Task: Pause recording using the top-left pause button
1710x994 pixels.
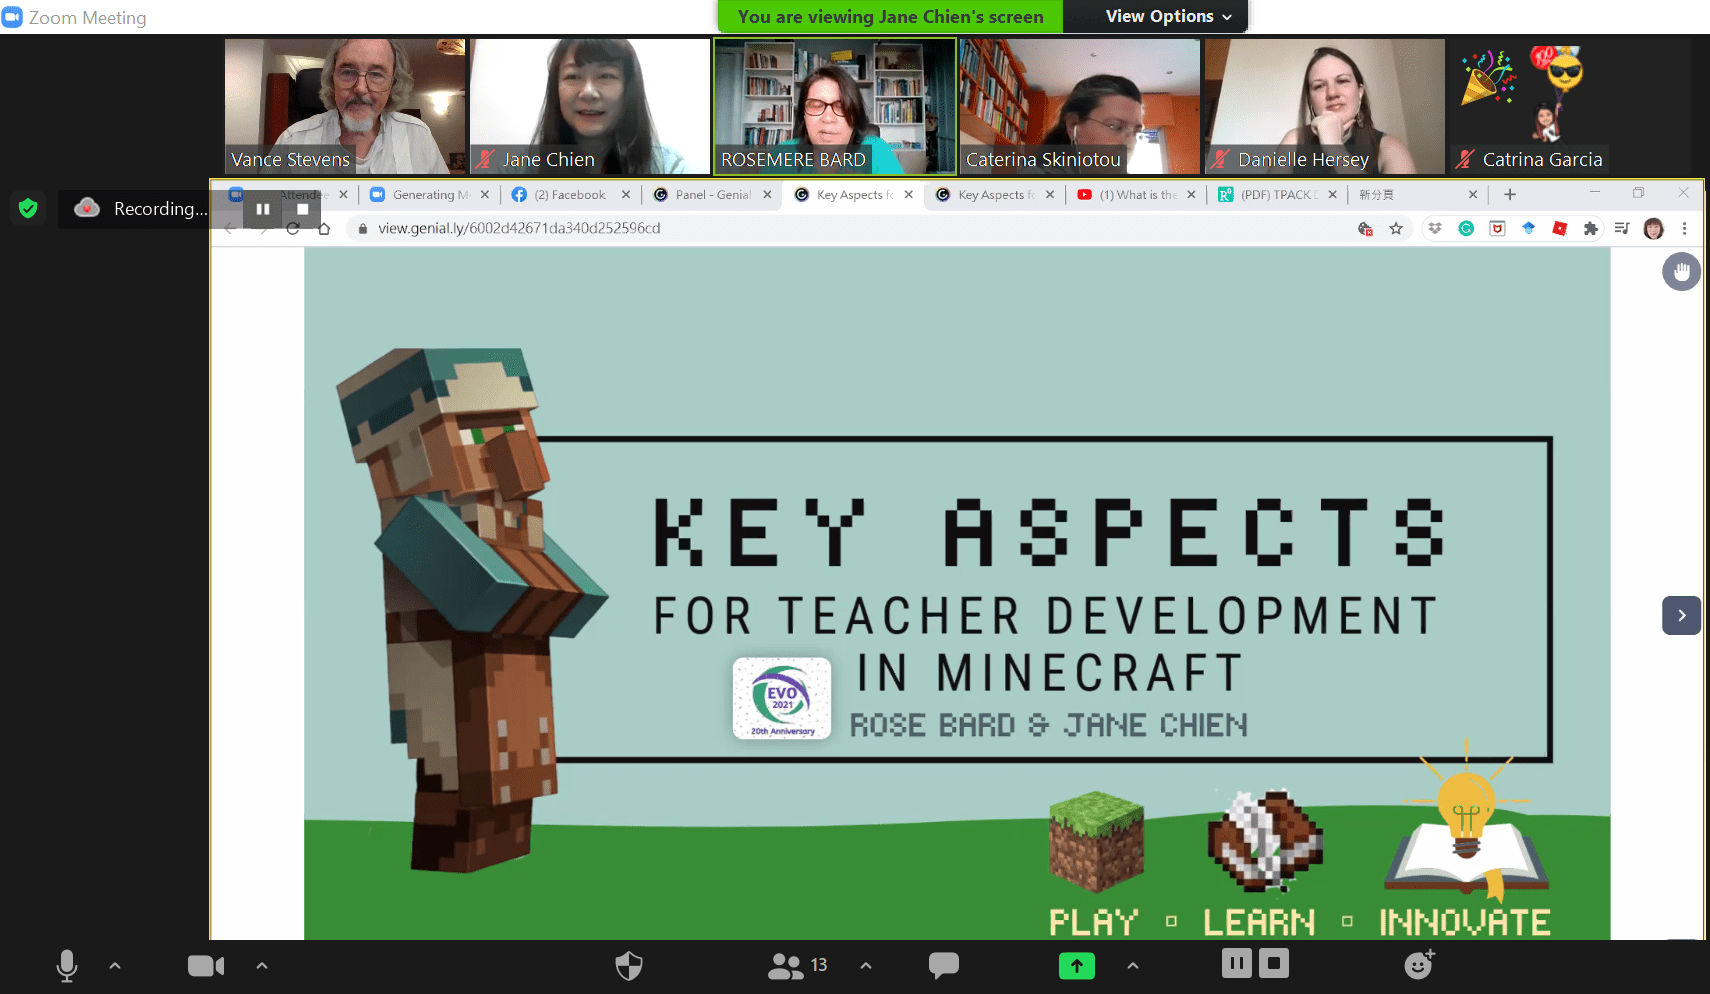Action: point(263,209)
